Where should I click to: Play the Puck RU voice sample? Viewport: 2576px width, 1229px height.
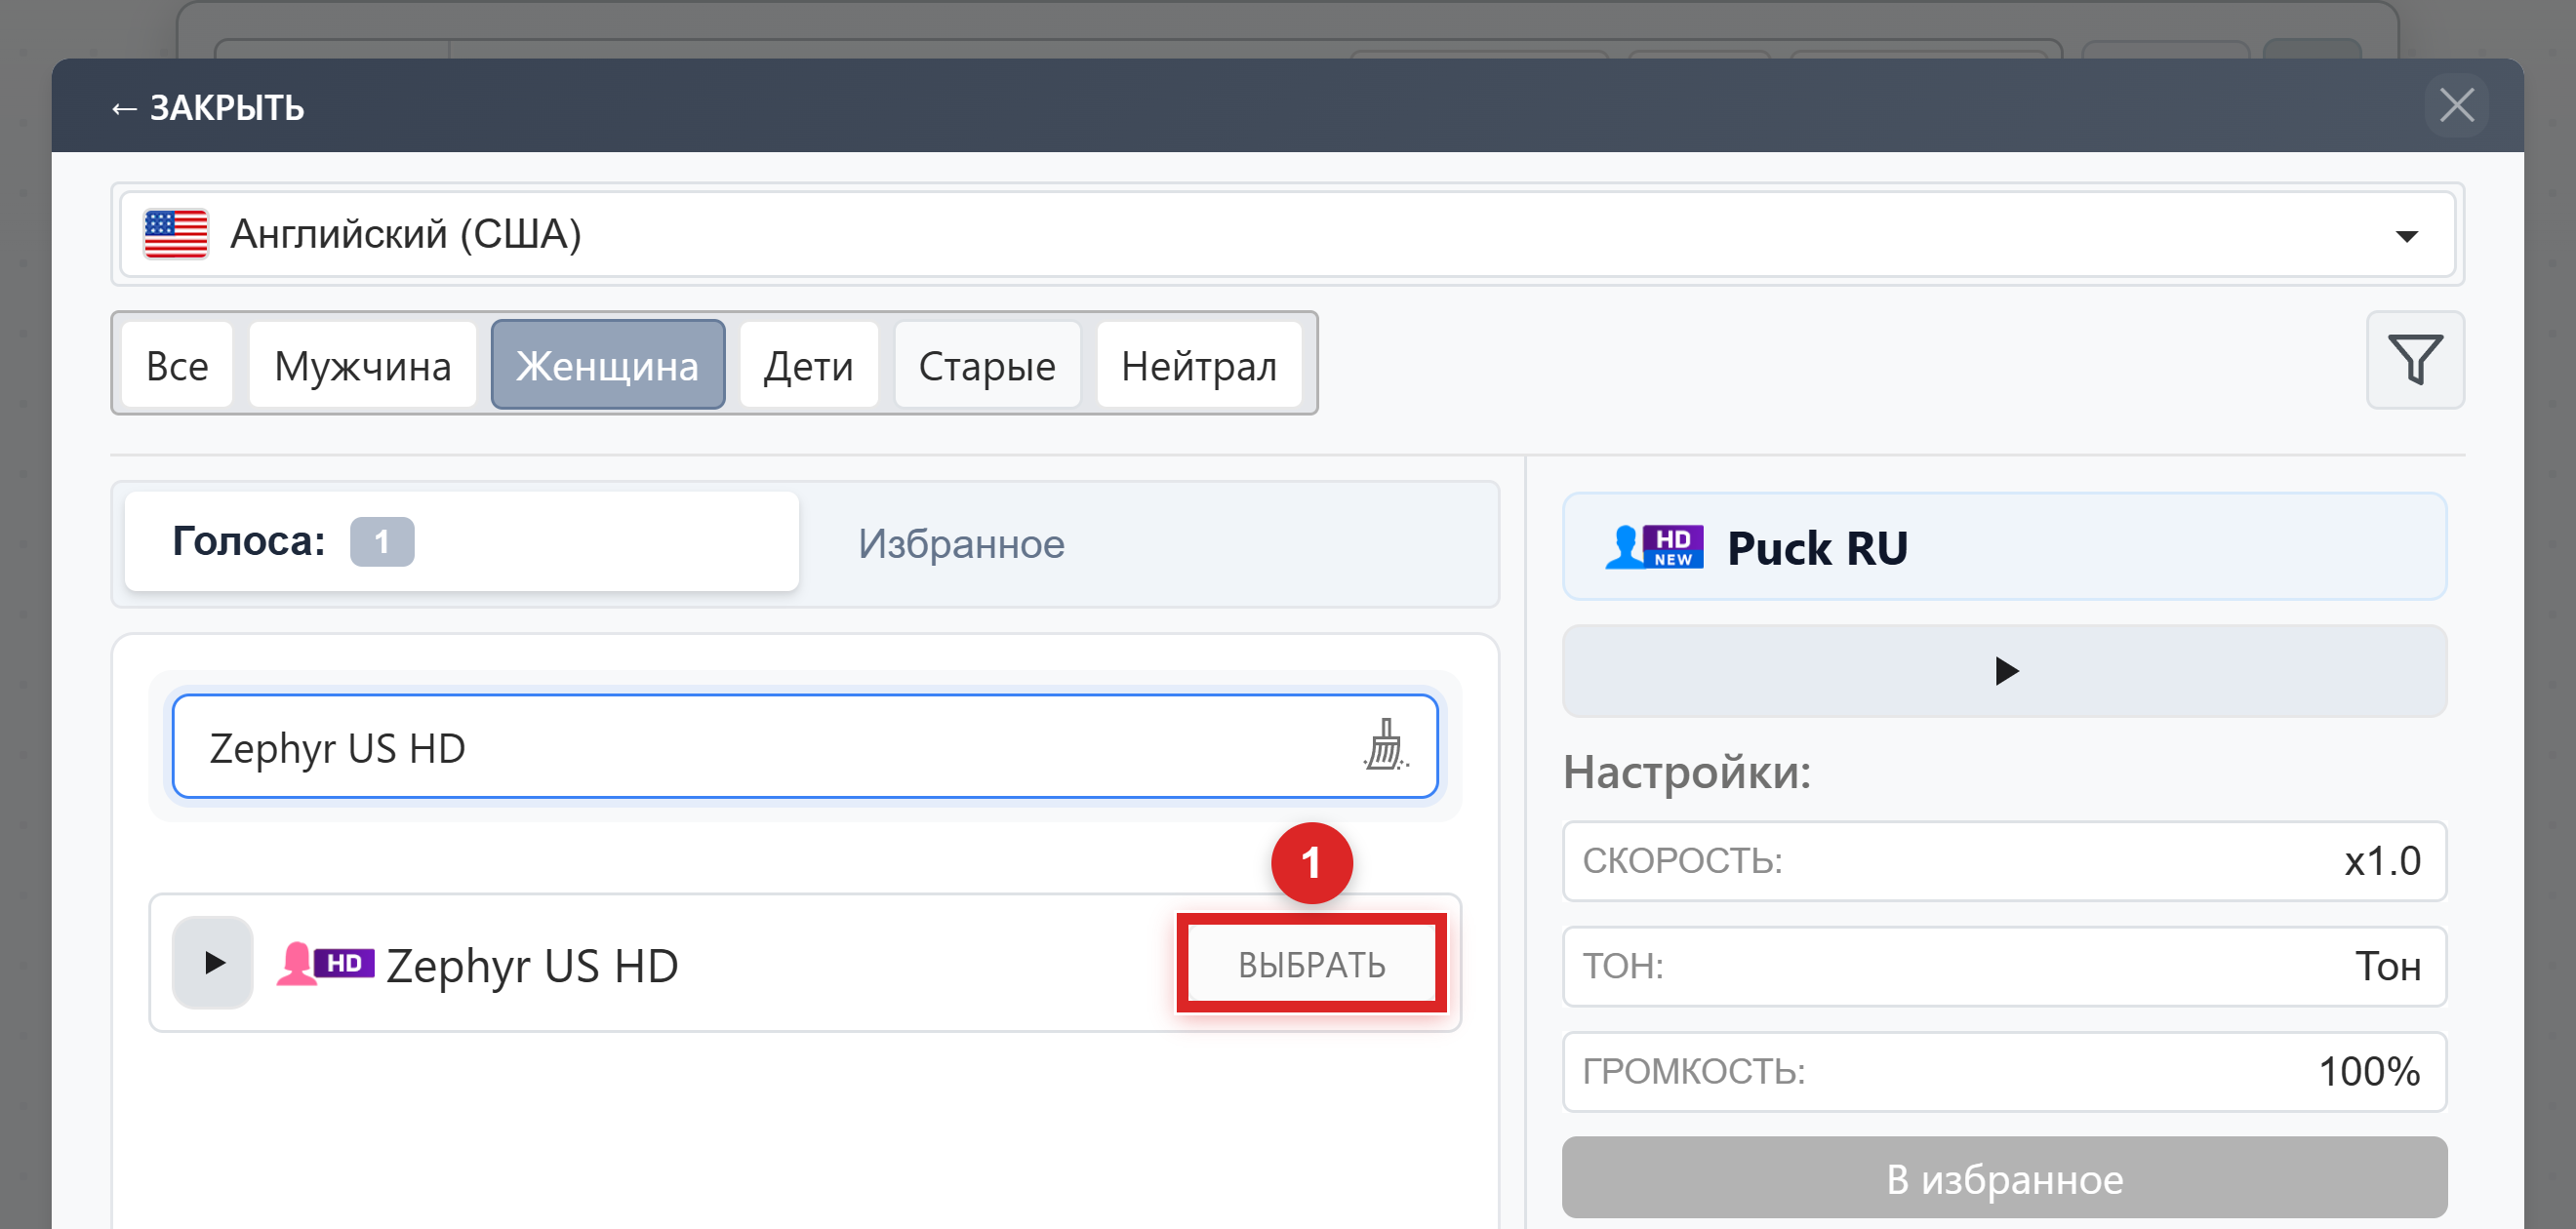coord(2003,670)
